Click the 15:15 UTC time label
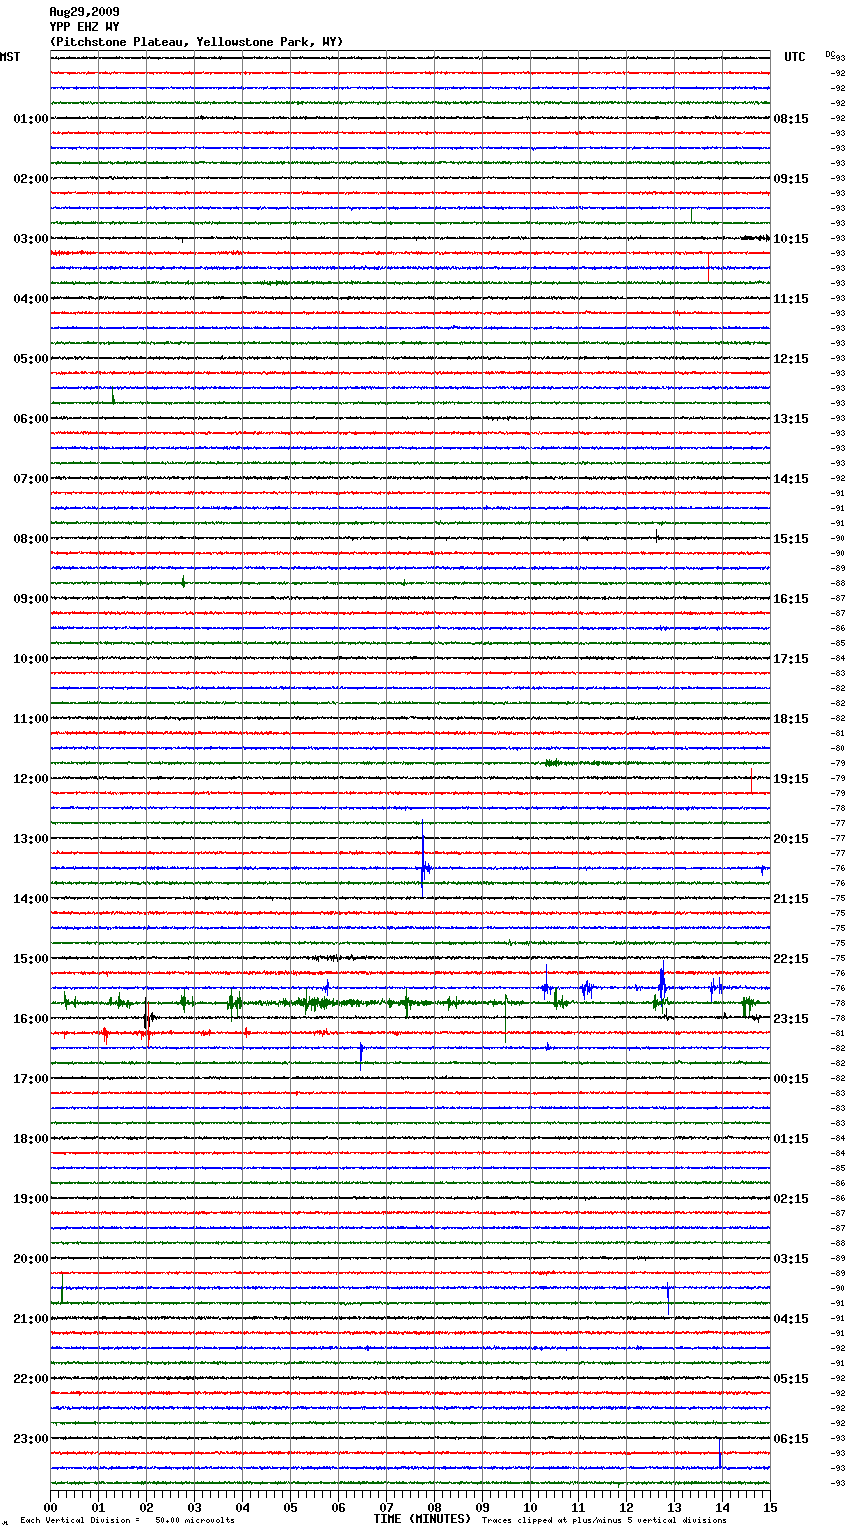Screen dimensions: 850x1534 (791, 539)
